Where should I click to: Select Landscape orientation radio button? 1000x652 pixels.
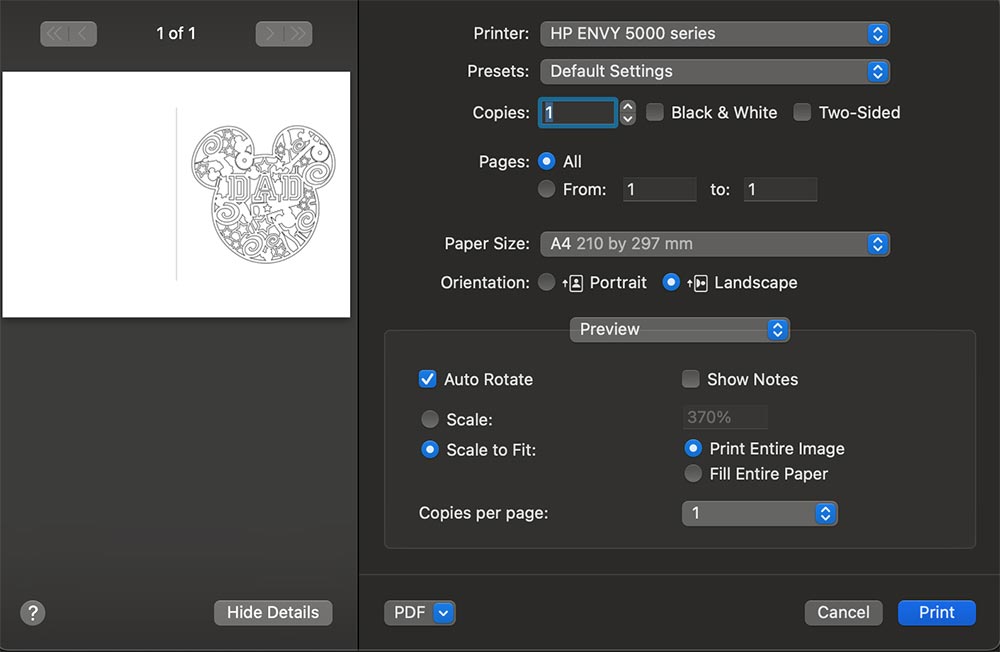671,282
